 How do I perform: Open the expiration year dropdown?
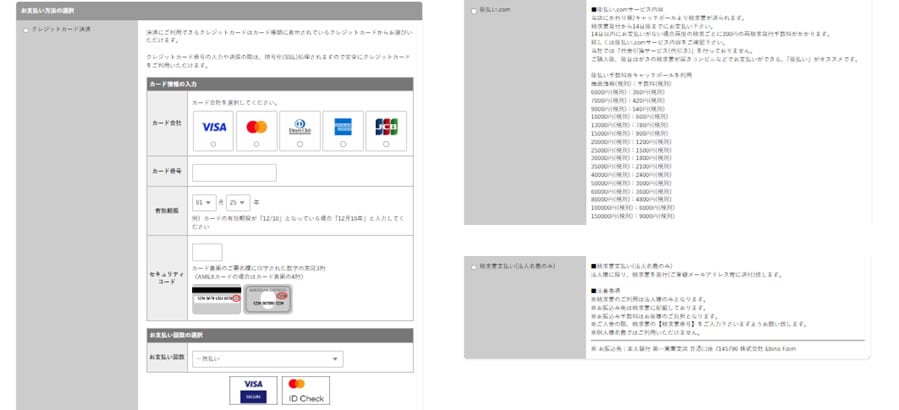238,201
